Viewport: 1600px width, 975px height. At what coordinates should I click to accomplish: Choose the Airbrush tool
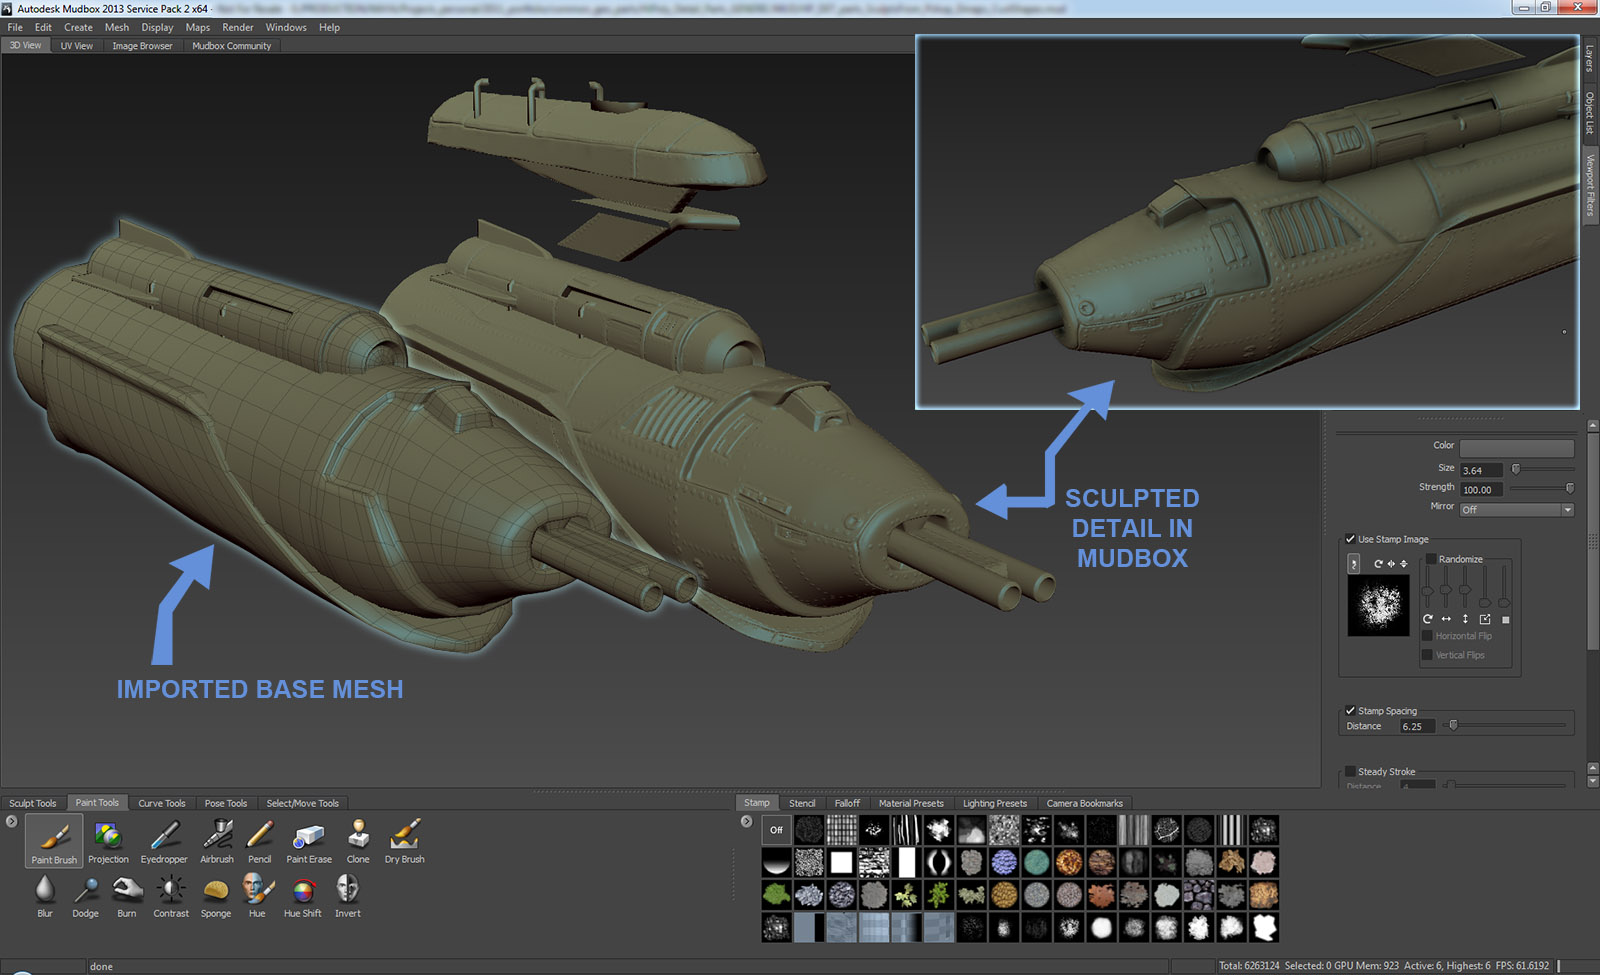217,840
